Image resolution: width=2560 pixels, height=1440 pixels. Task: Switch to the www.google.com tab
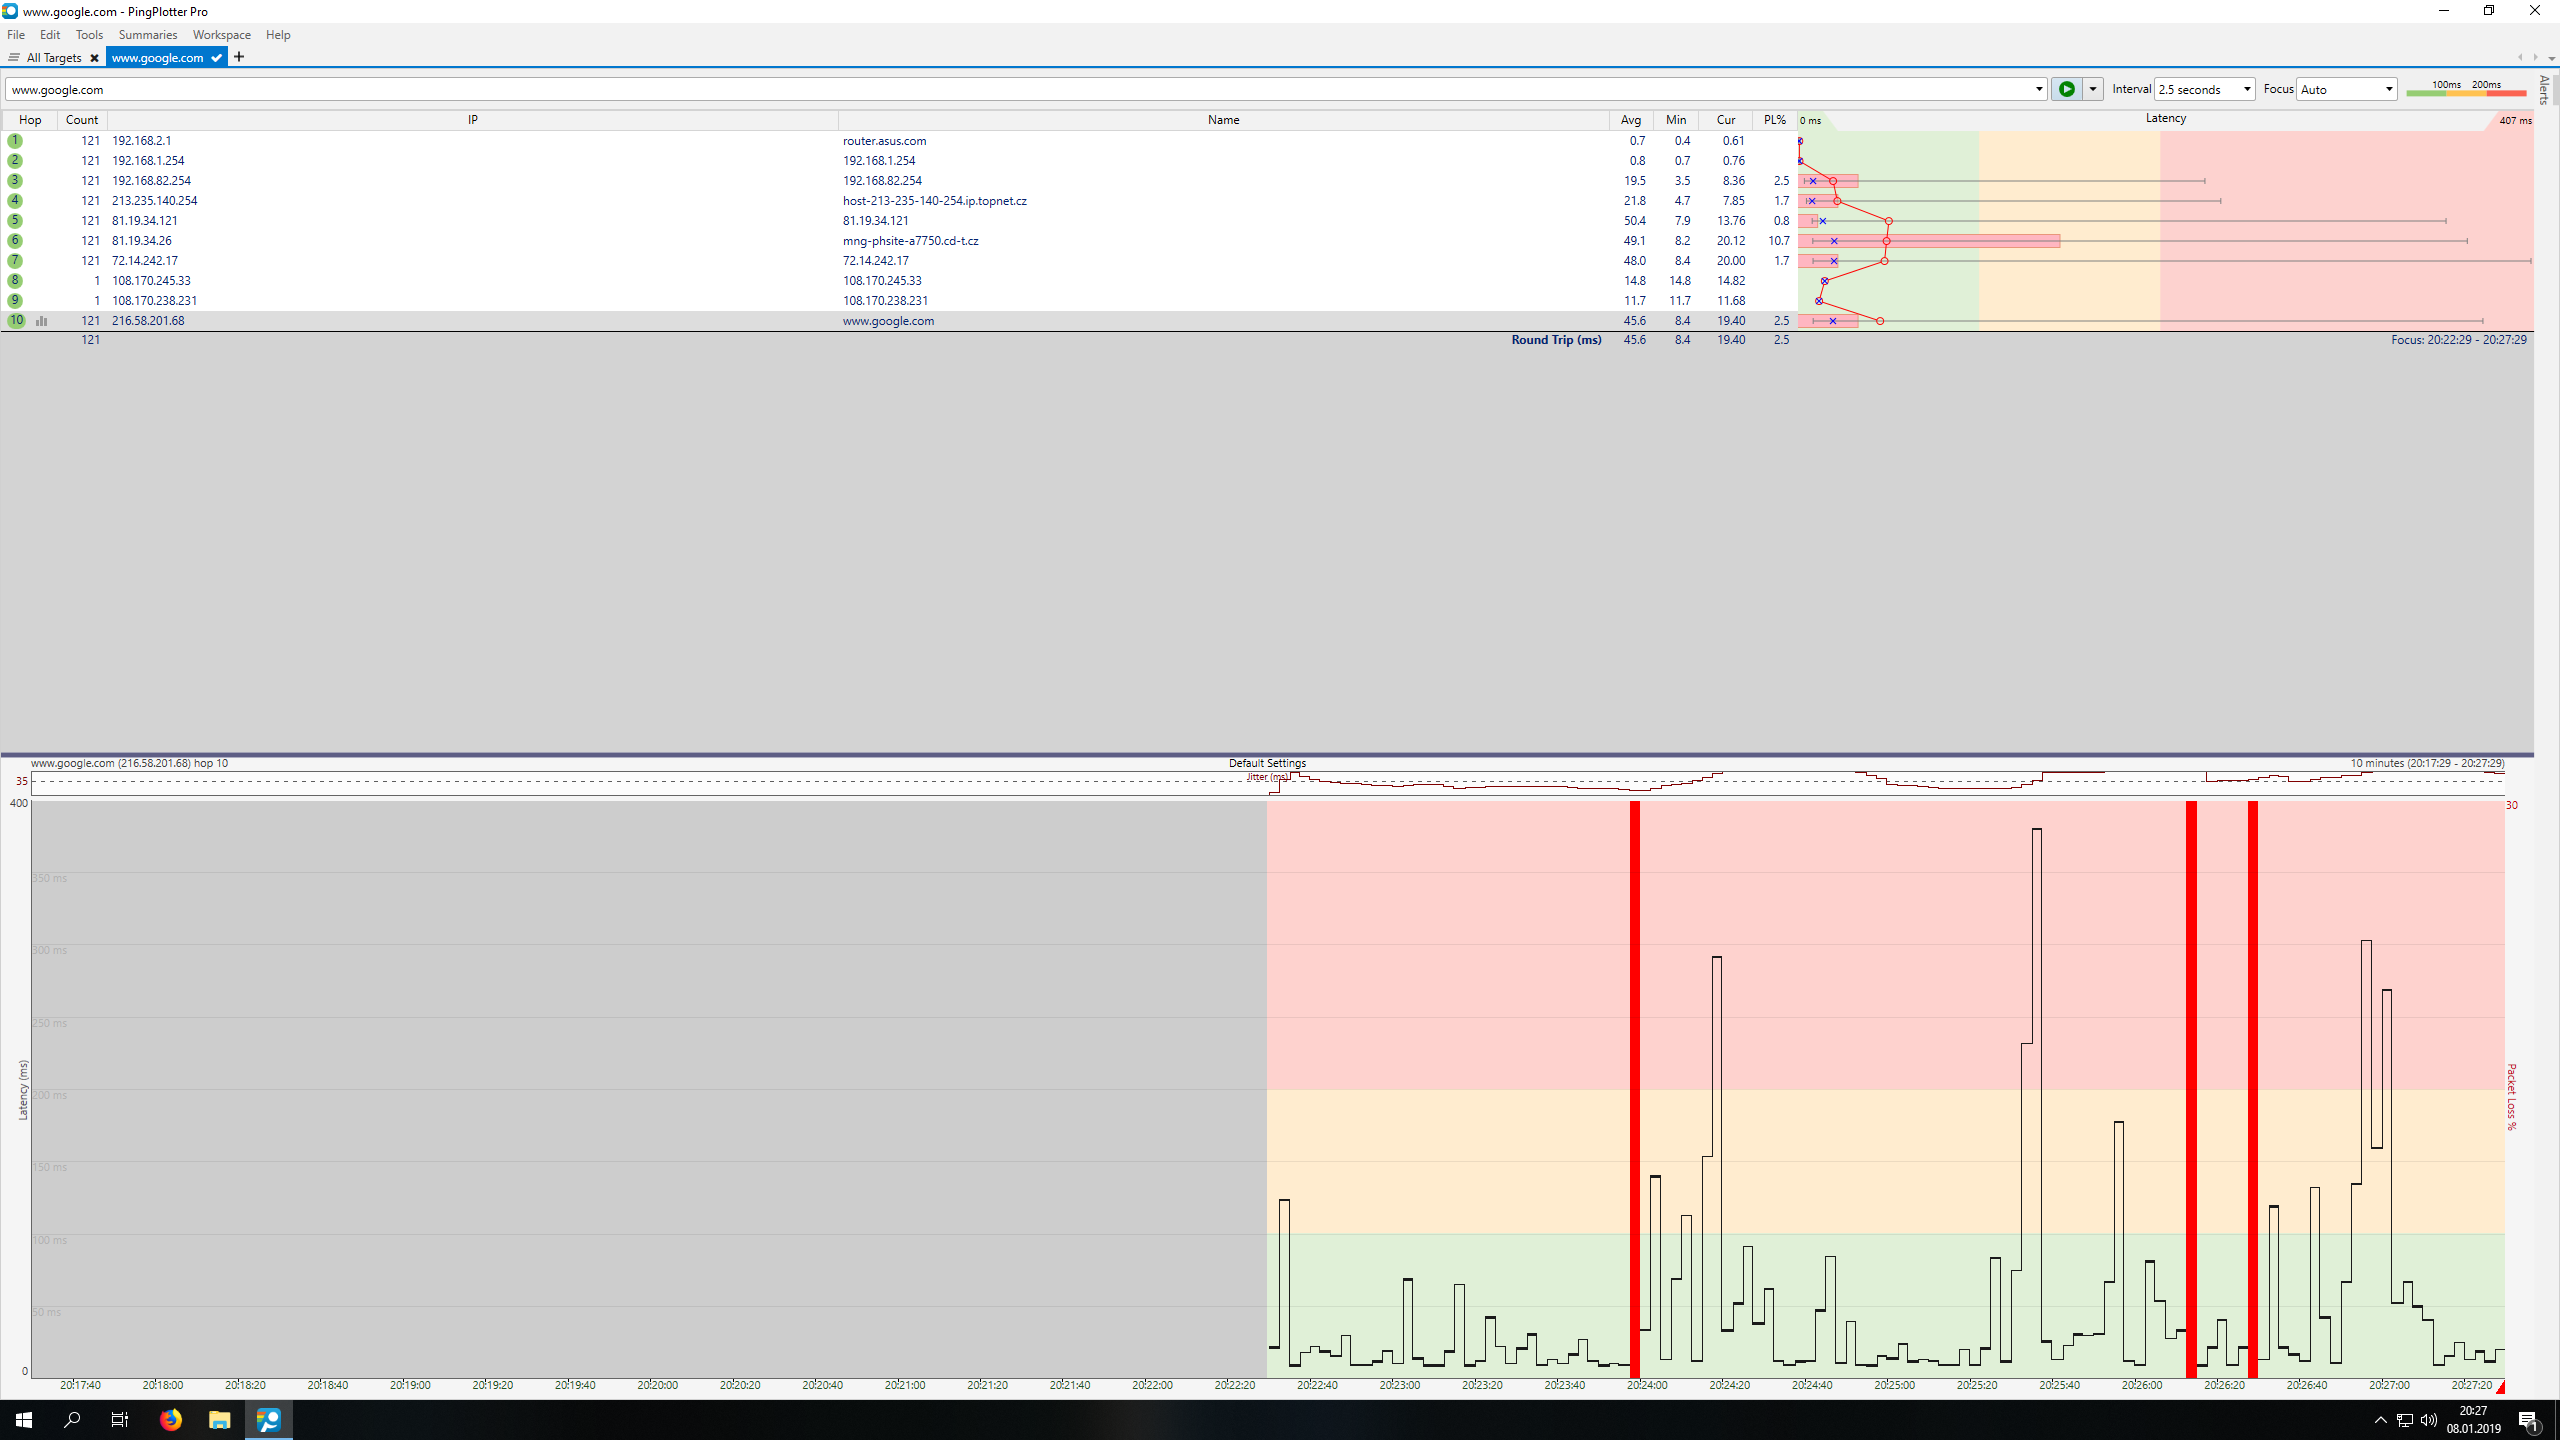(x=158, y=58)
